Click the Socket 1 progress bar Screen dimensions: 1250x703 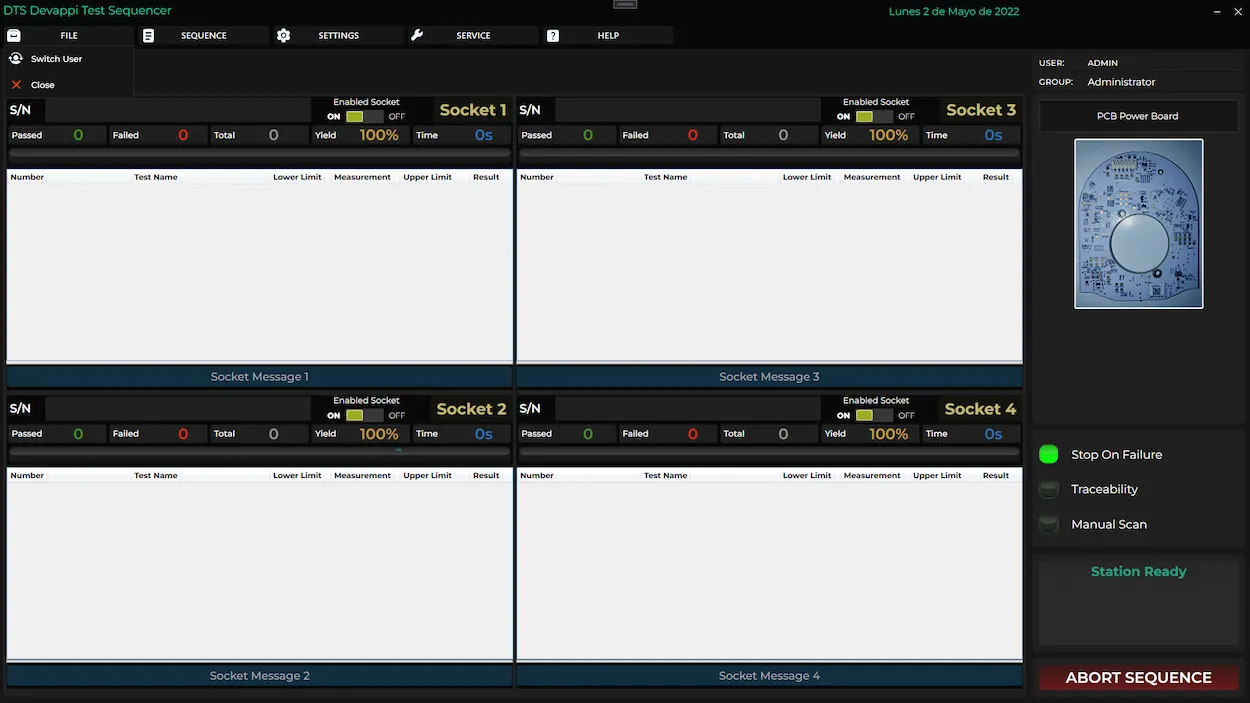260,154
